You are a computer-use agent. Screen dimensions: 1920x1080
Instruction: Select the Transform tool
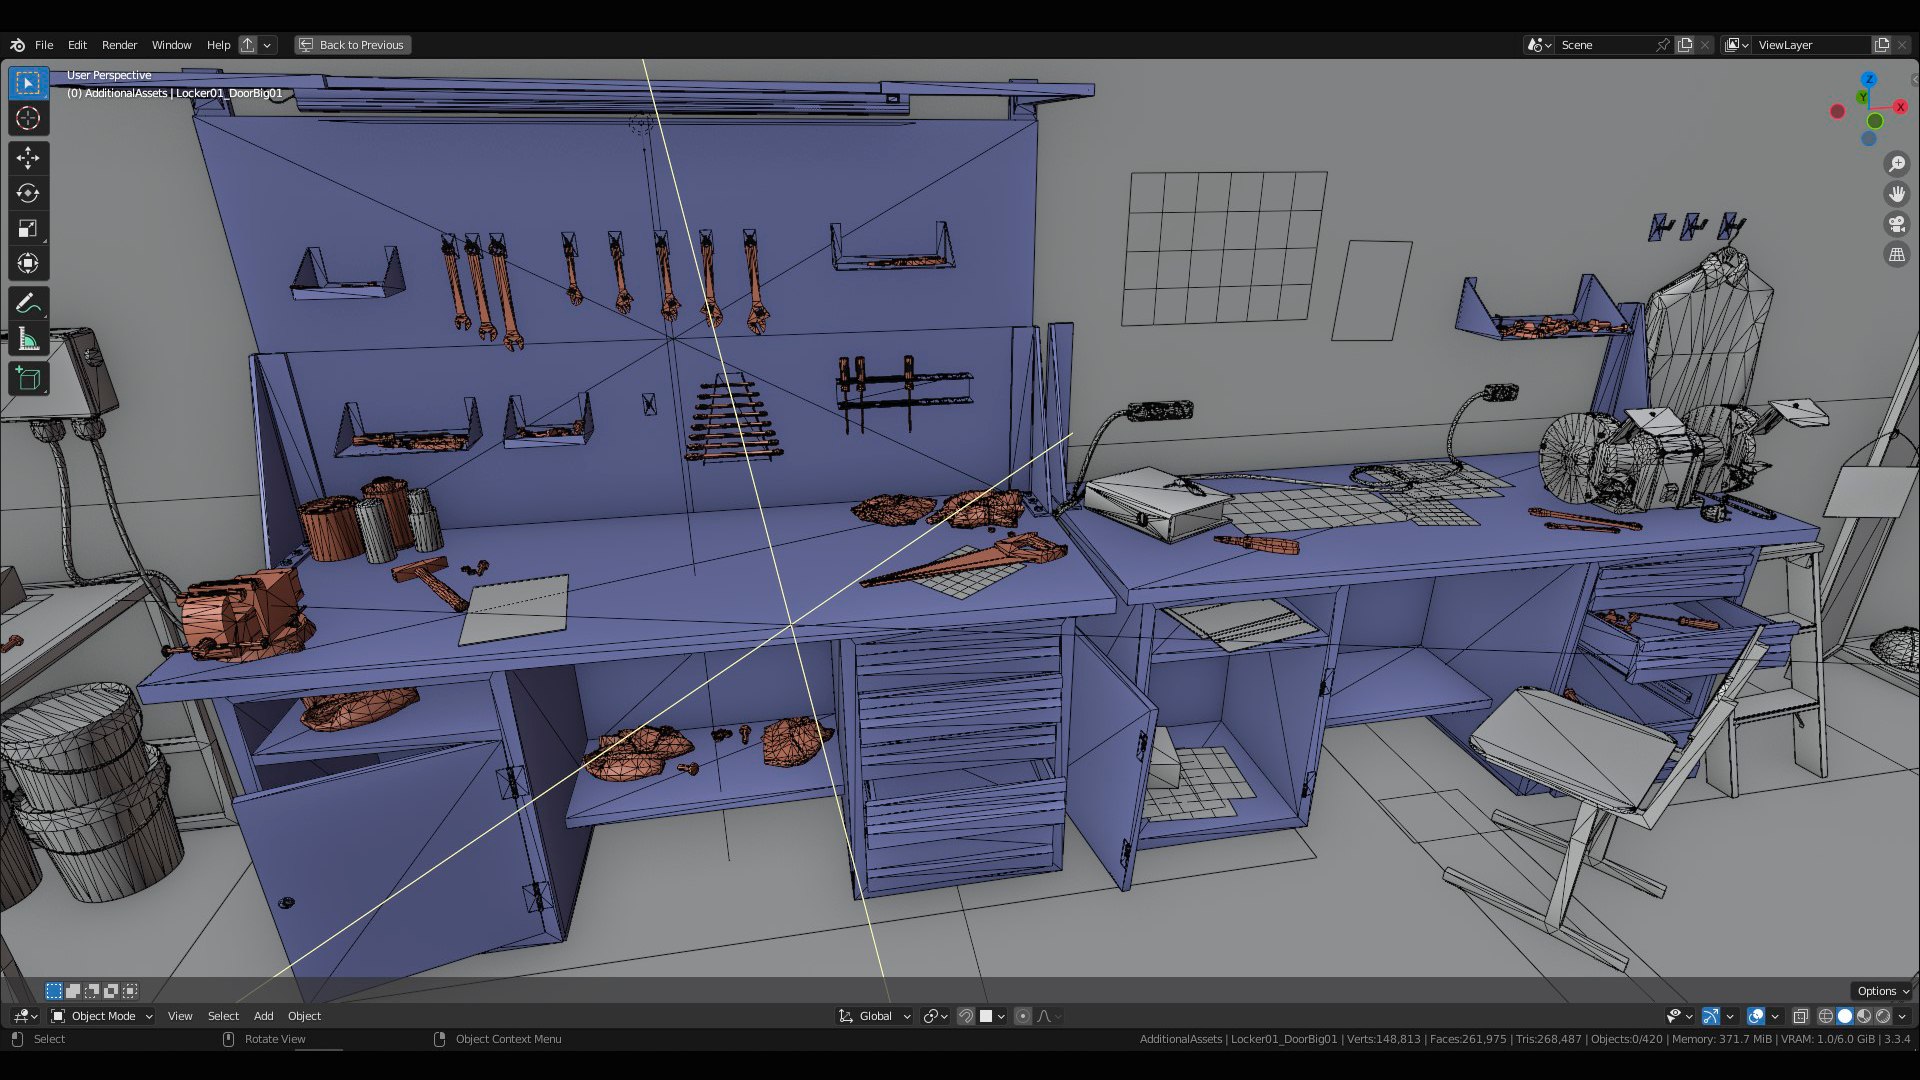coord(28,263)
